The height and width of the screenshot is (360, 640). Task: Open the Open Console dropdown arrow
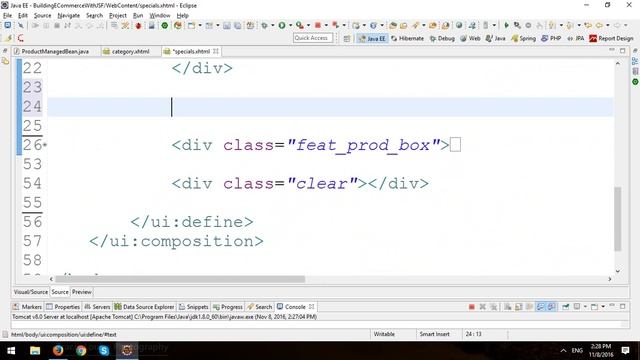pos(603,307)
